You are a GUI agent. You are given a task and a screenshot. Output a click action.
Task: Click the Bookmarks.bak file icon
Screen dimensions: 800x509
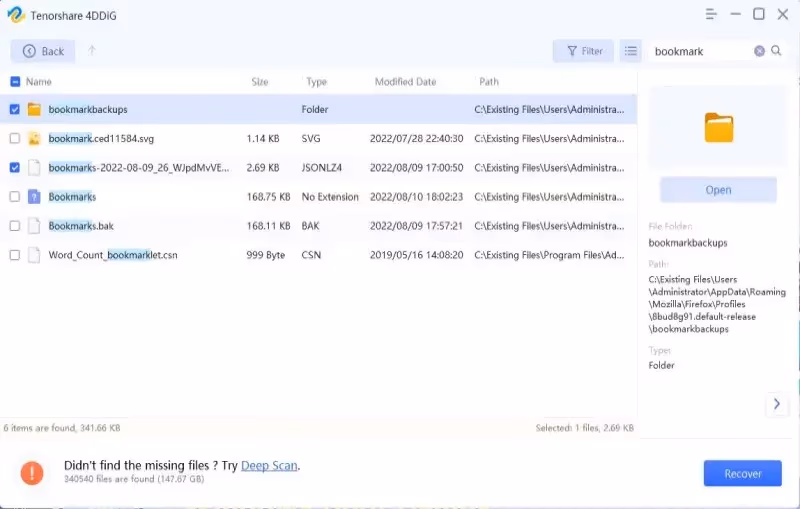click(x=34, y=225)
